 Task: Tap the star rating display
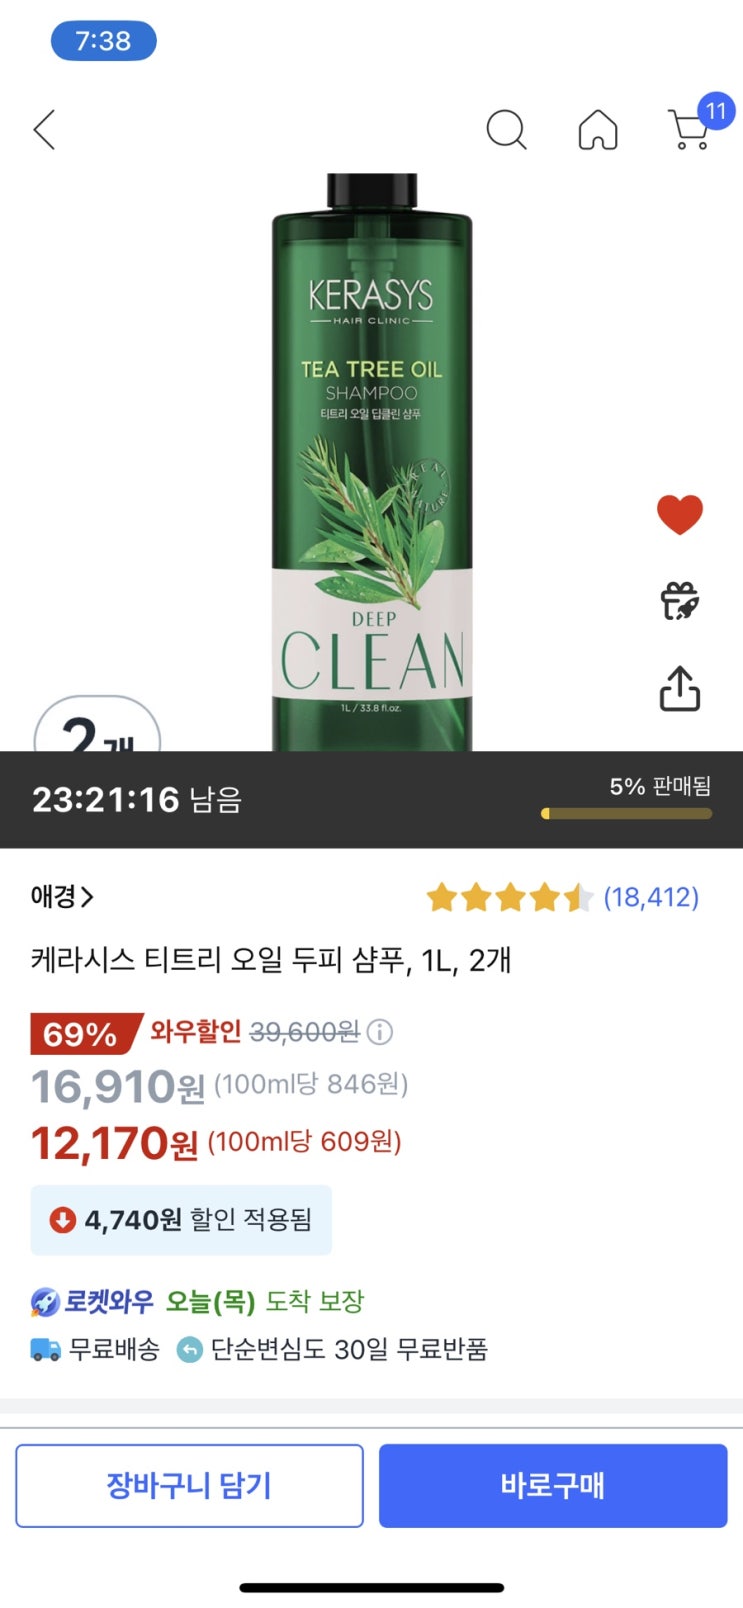[x=509, y=897]
